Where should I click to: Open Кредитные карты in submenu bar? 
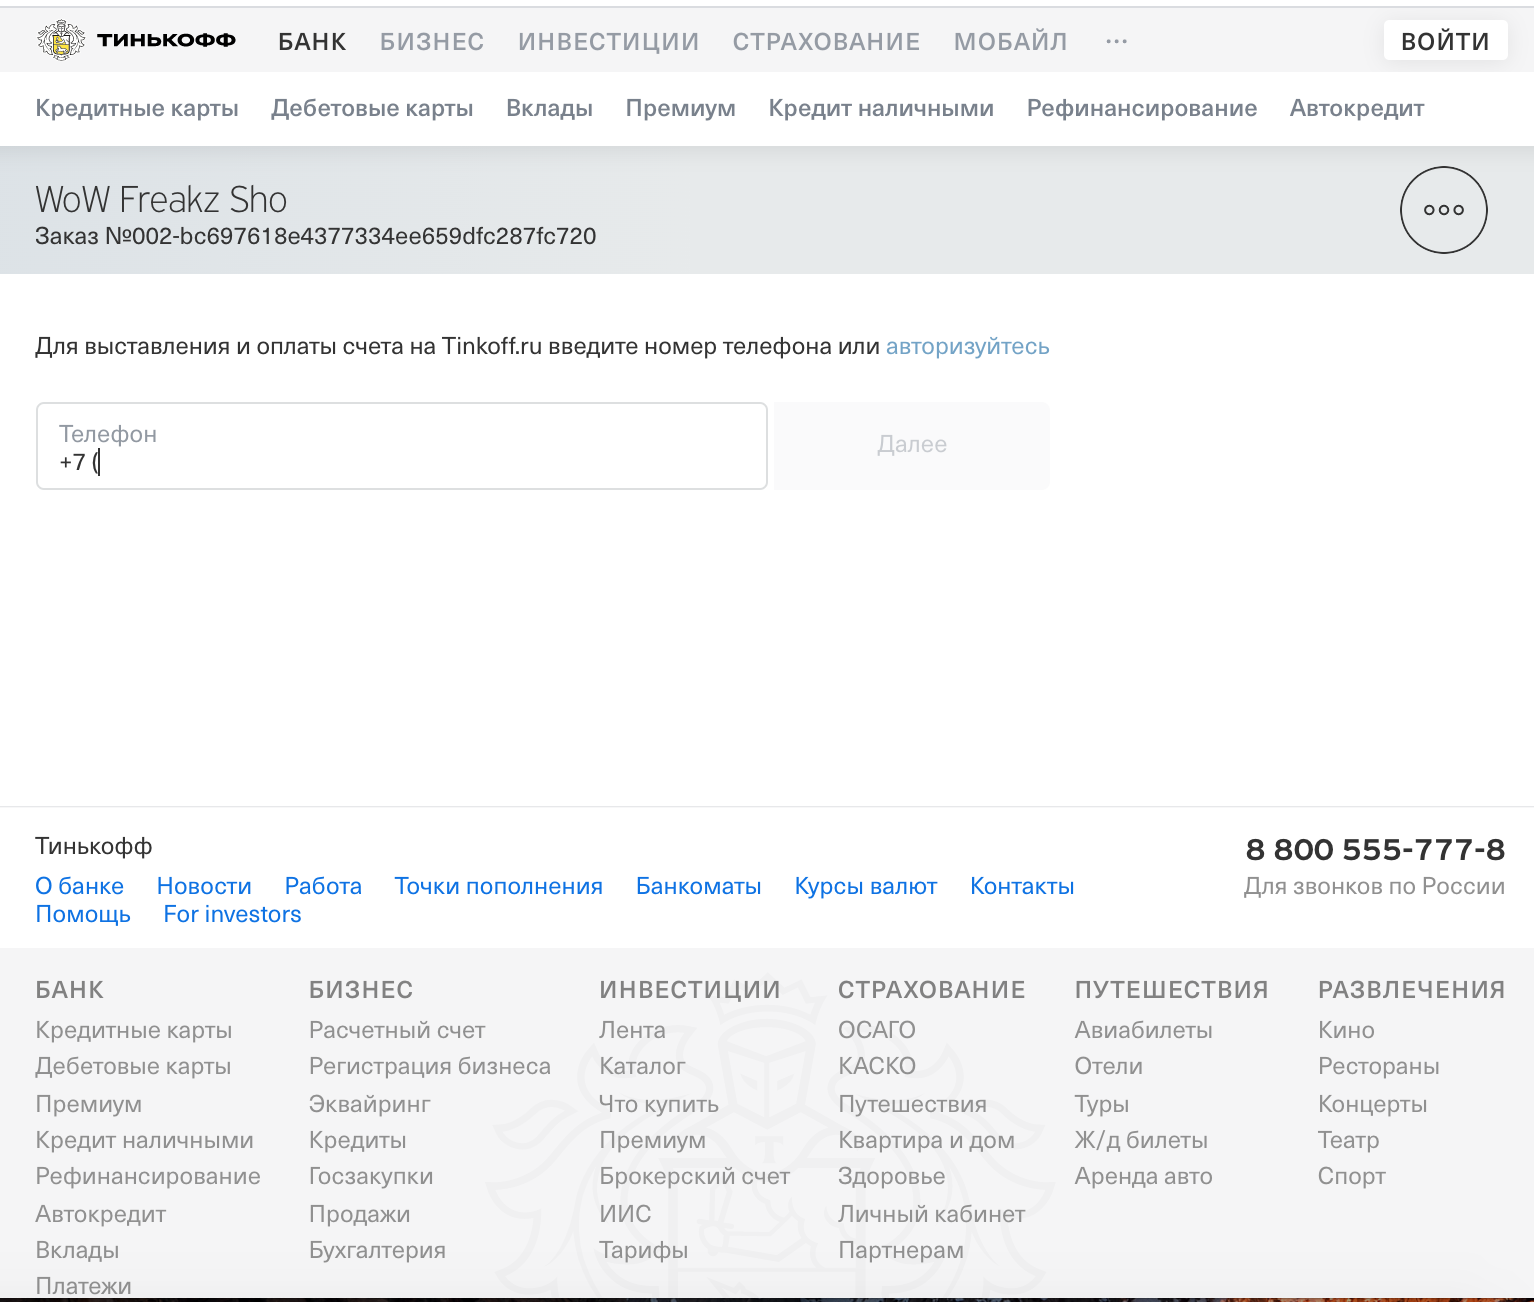(x=137, y=108)
